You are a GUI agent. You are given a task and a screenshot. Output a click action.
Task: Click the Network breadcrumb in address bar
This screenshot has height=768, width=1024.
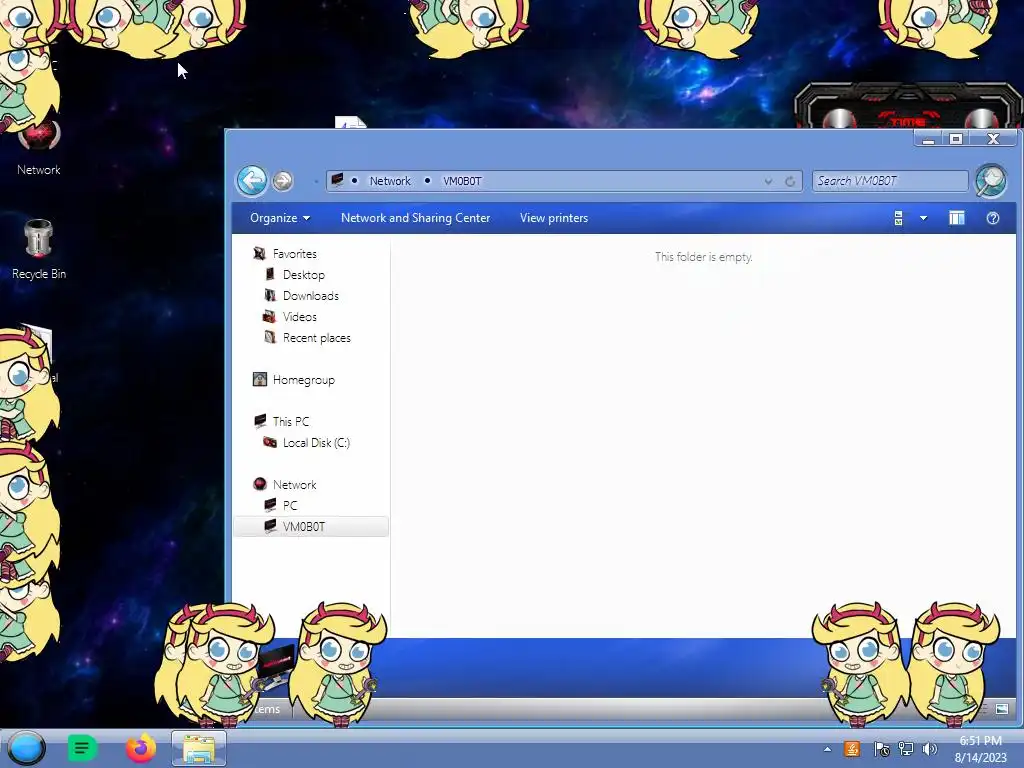tap(390, 181)
